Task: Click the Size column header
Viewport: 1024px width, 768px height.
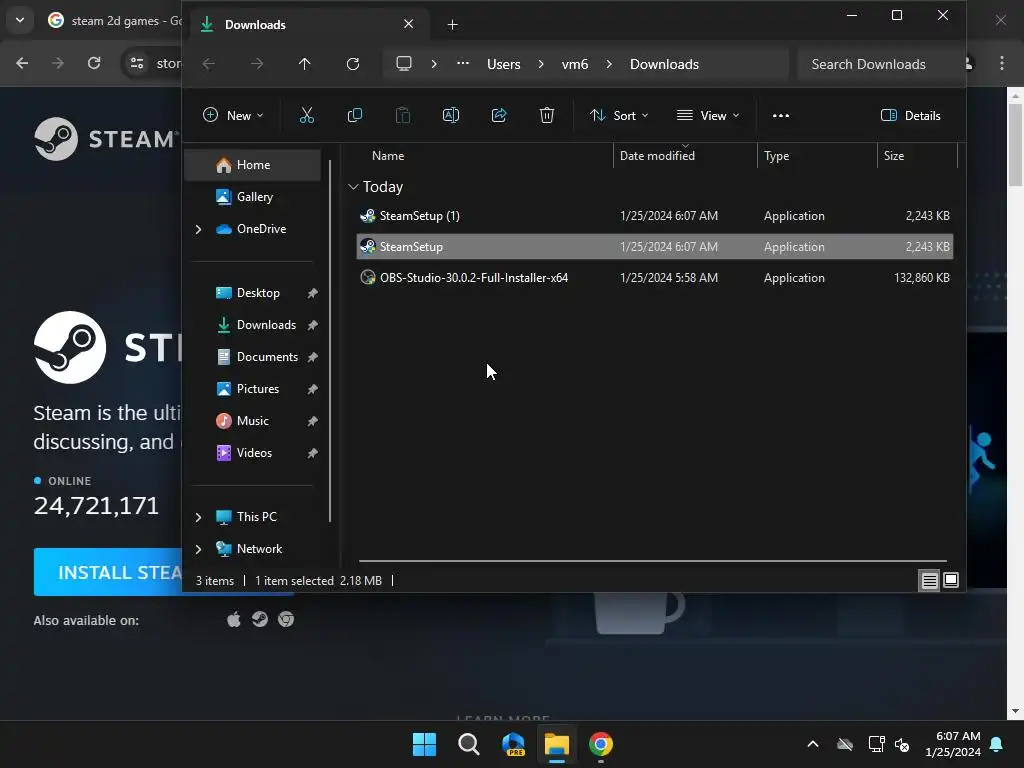Action: (894, 155)
